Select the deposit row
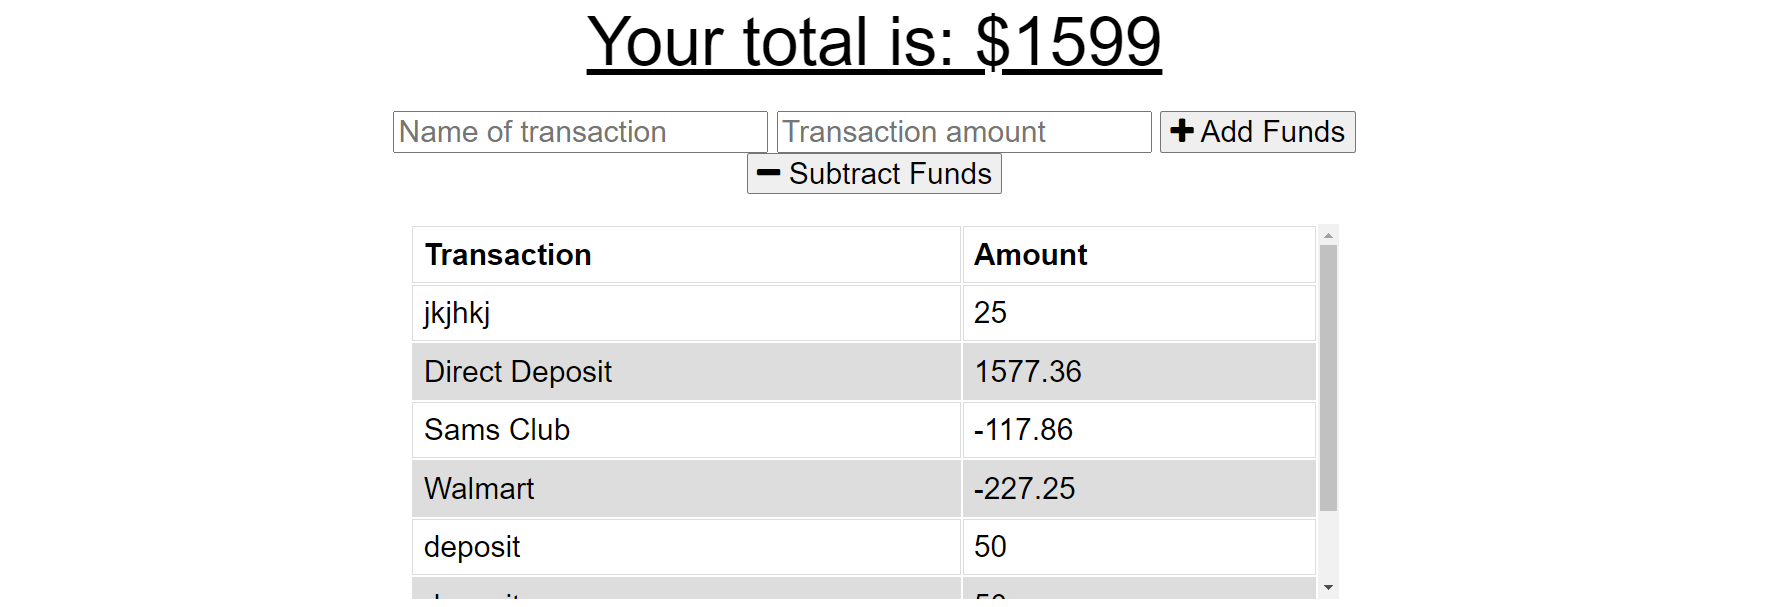 685,546
